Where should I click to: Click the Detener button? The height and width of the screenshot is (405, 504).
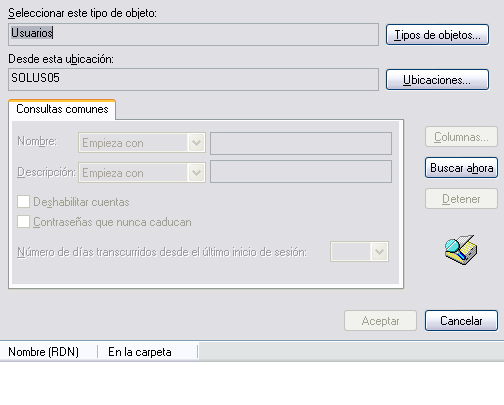pyautogui.click(x=461, y=199)
